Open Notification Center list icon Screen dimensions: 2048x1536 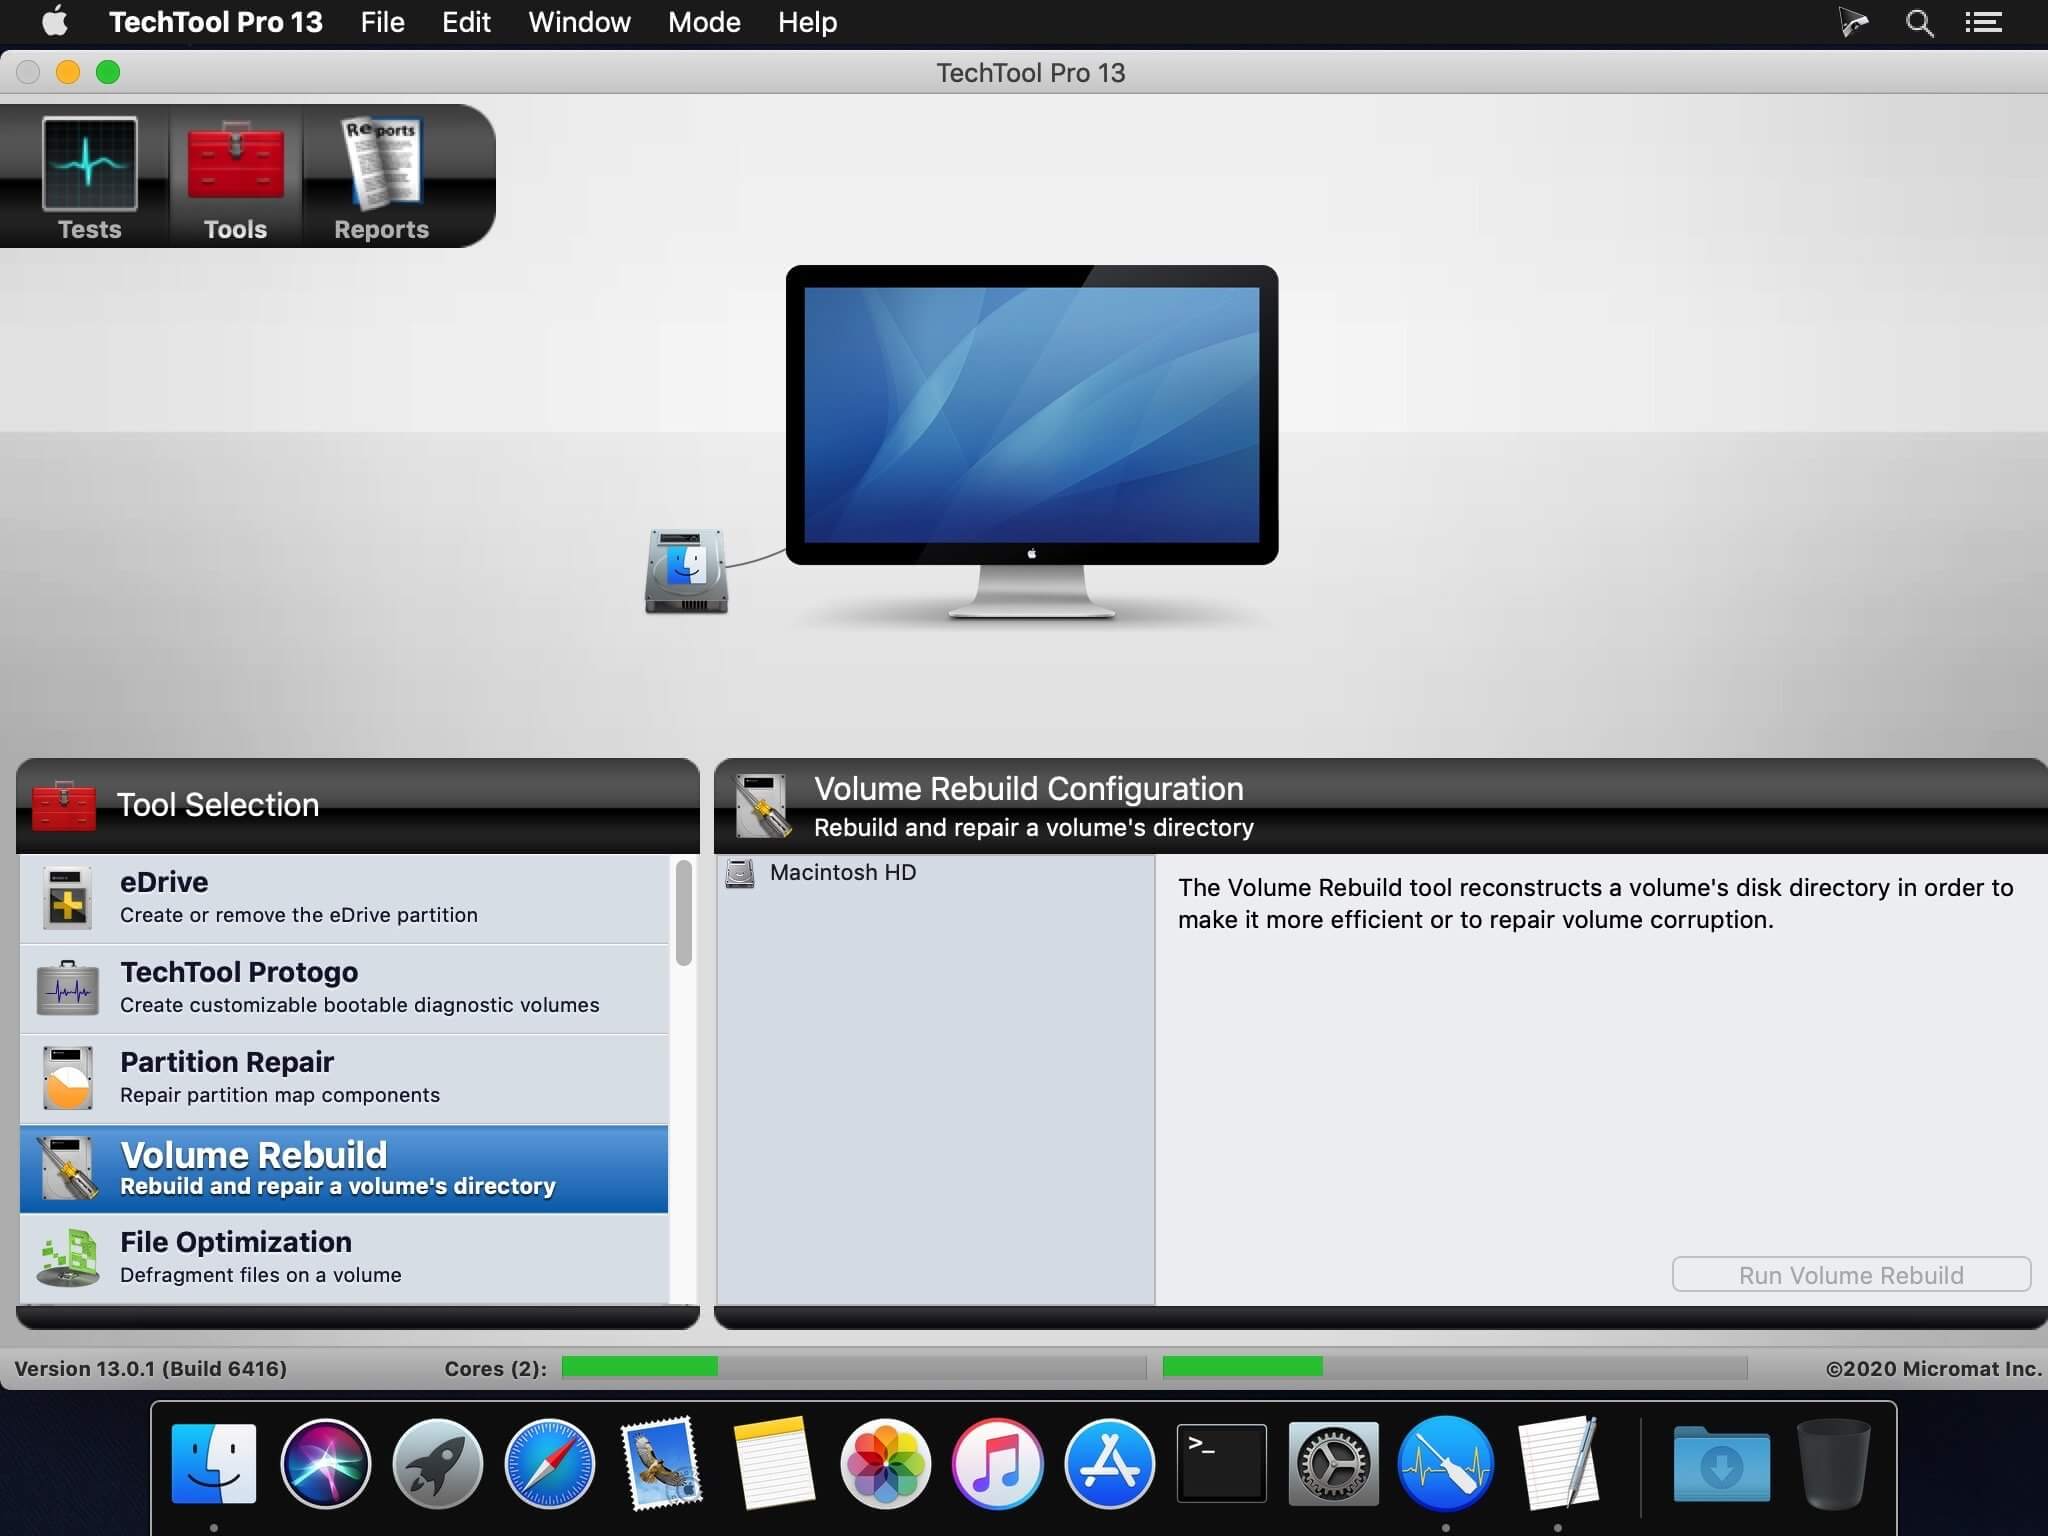coord(1983,23)
